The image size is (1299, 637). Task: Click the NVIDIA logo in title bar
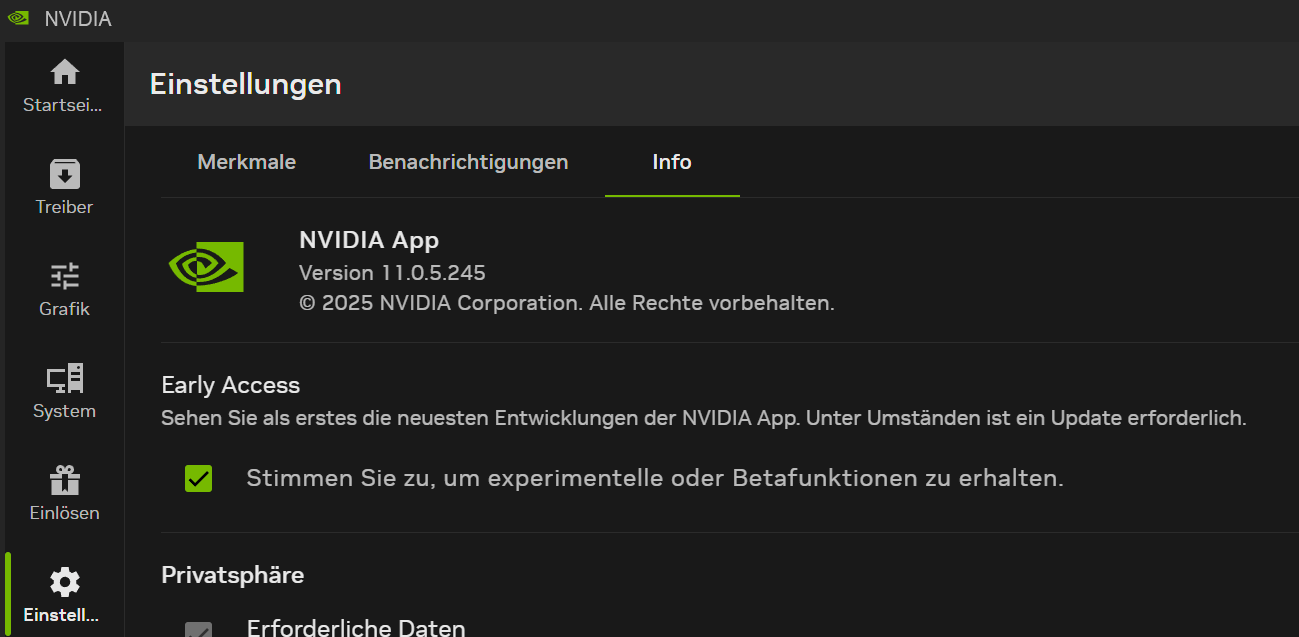(x=18, y=19)
